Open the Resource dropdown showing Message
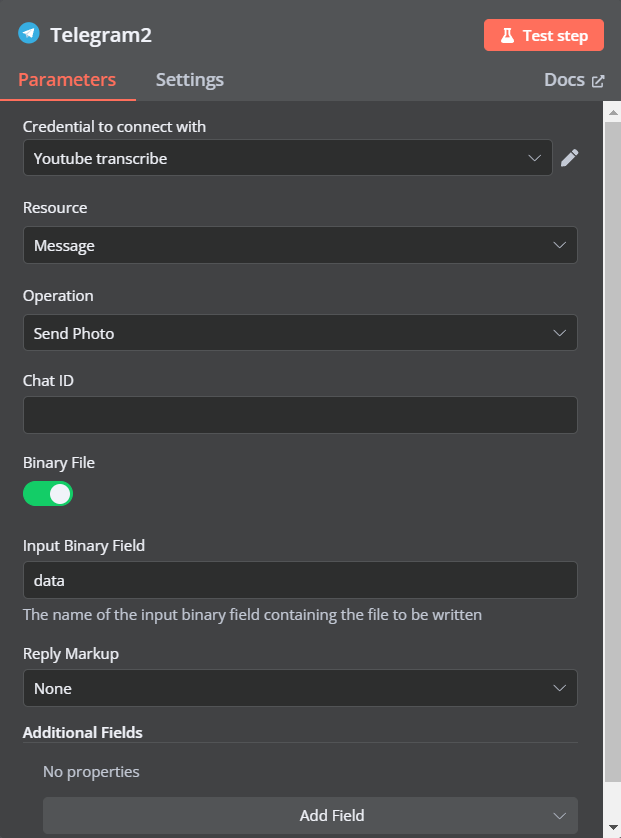Screen dimensions: 621x838 point(300,245)
